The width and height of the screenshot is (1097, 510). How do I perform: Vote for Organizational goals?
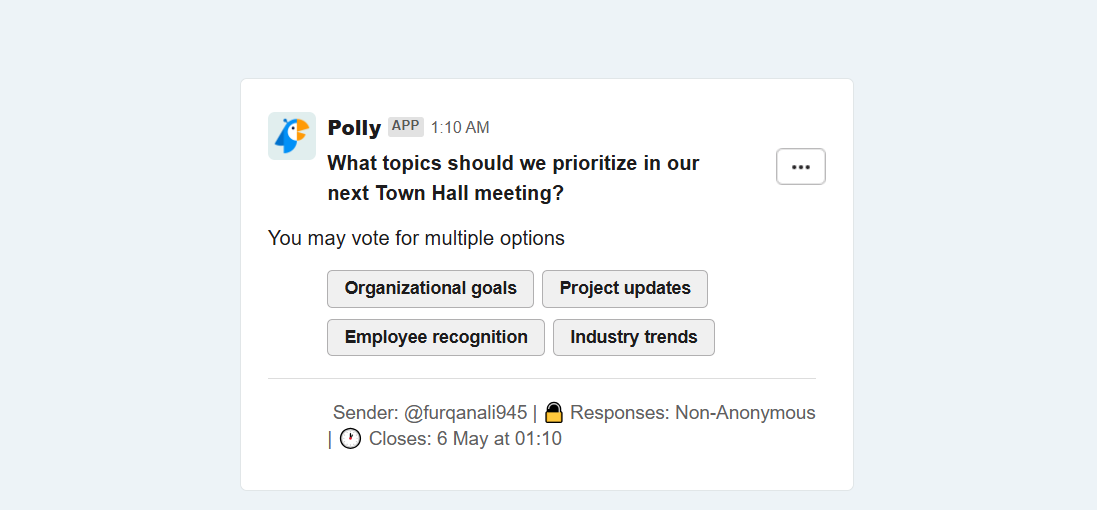coord(430,289)
